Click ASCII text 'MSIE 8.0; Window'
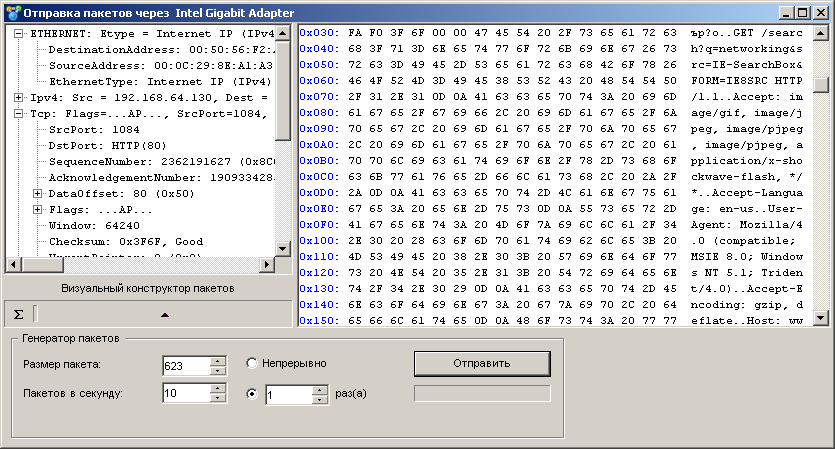 (747, 256)
